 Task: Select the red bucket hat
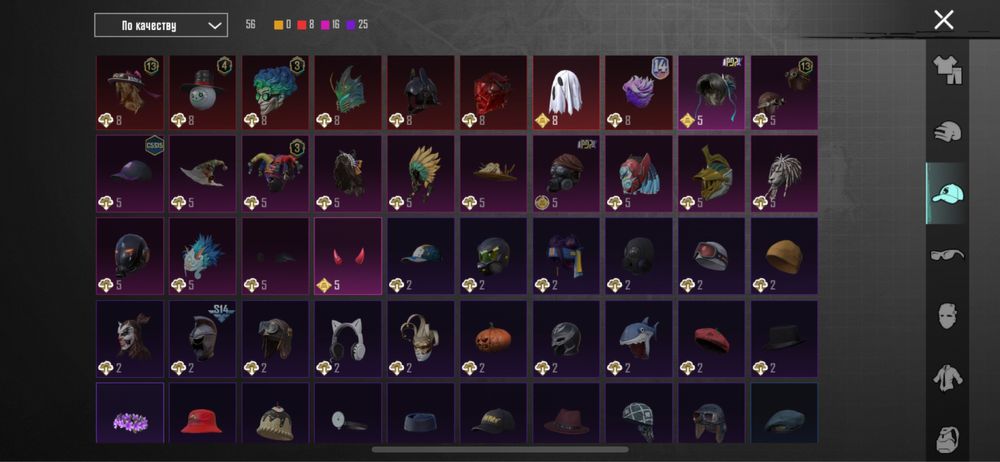coord(202,413)
